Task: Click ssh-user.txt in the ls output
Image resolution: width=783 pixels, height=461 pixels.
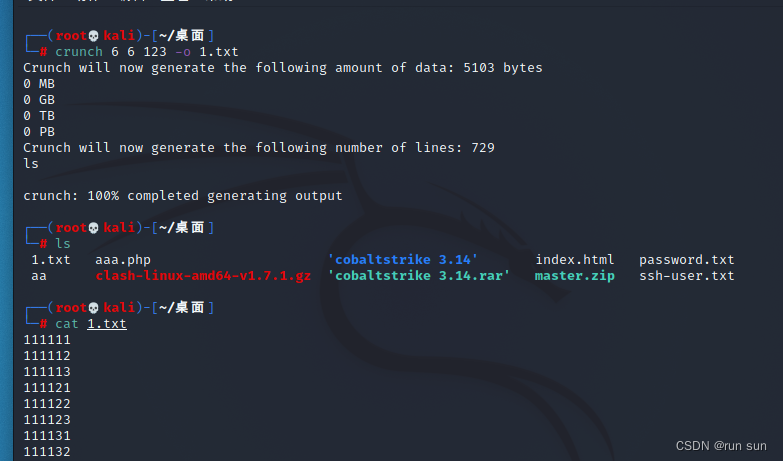Action: [x=687, y=276]
